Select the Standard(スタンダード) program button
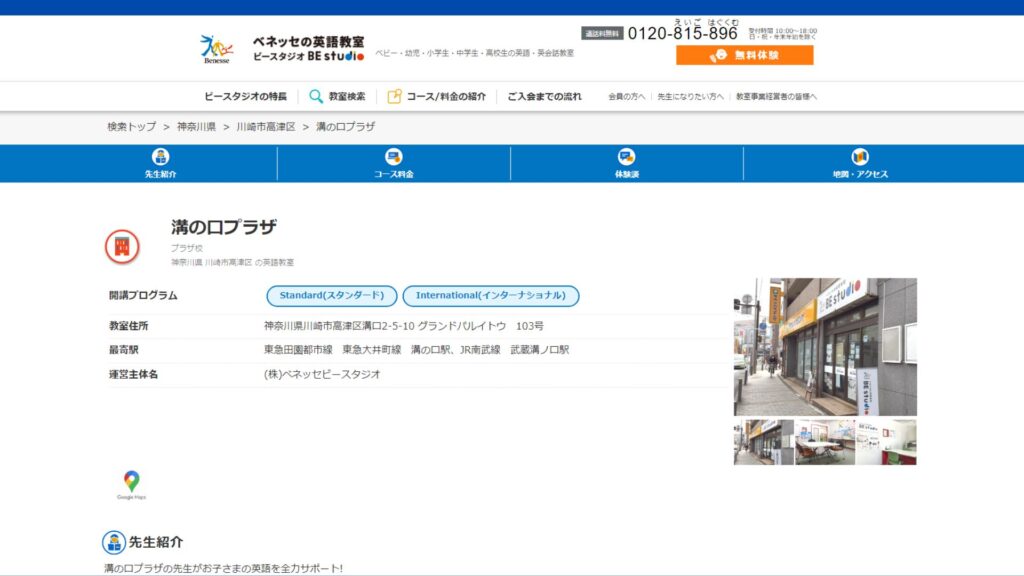This screenshot has height=576, width=1024. [332, 296]
